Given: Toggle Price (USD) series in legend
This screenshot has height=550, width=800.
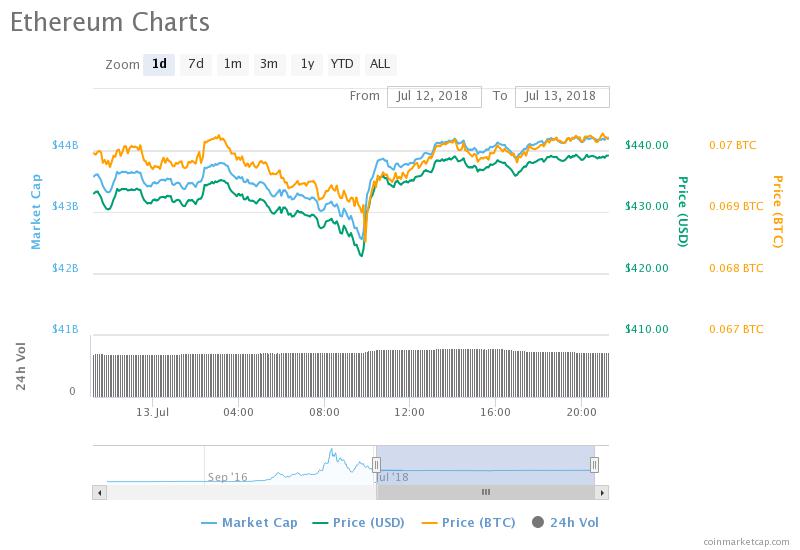Looking at the screenshot, I should pos(358,522).
